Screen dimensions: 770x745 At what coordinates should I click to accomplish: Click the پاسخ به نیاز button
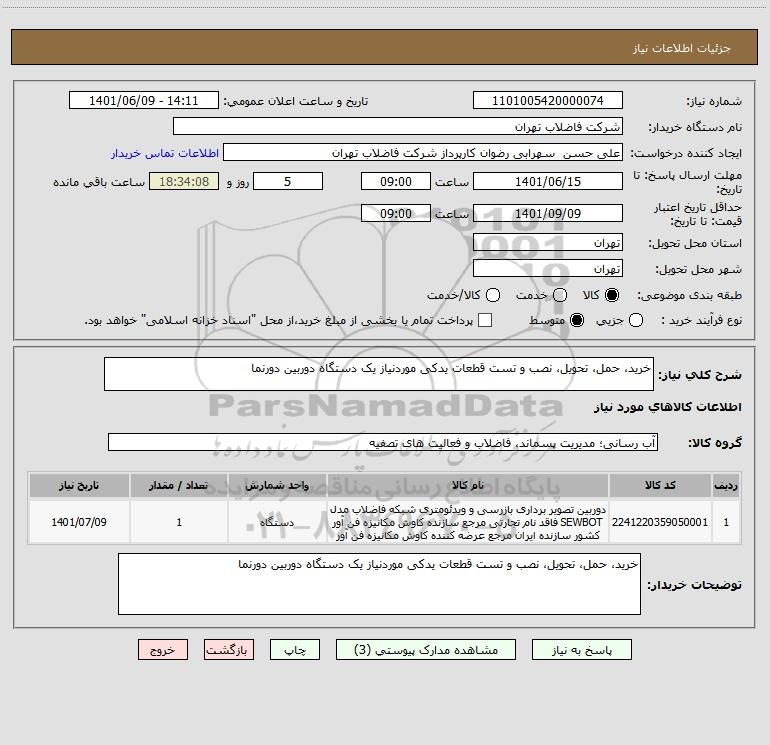coord(581,650)
